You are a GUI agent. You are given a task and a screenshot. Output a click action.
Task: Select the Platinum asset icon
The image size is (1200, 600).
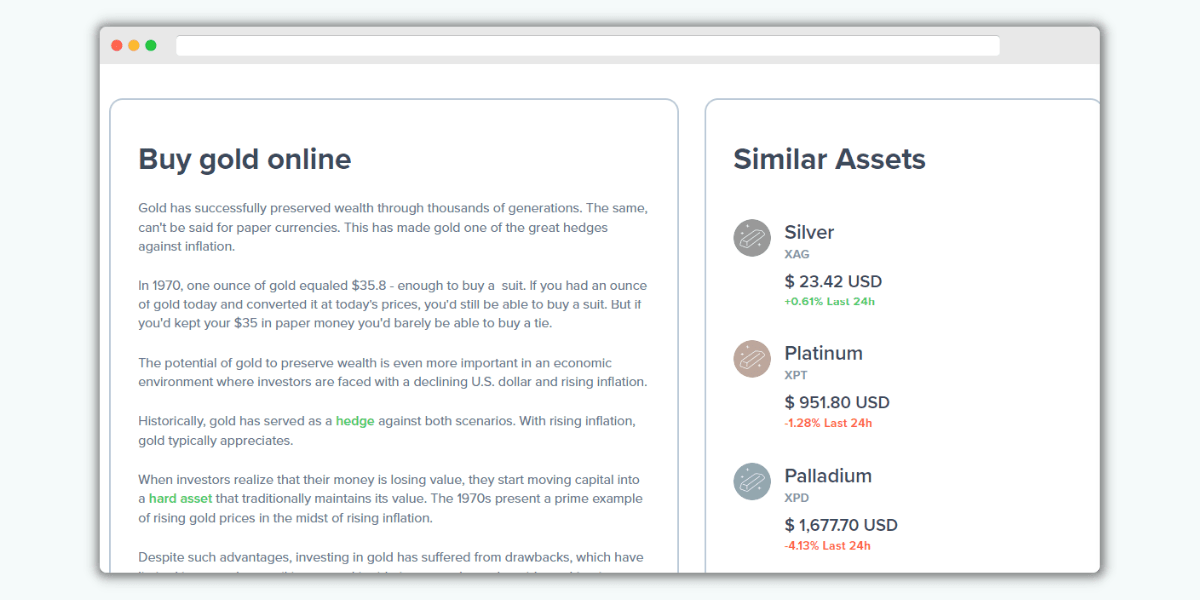[752, 359]
